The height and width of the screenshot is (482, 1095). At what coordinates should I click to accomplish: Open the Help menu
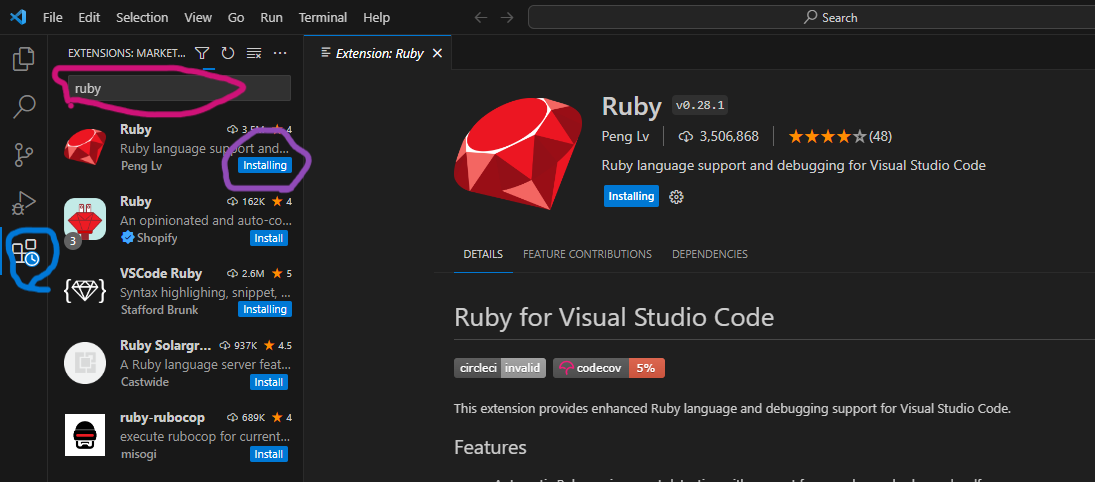tap(376, 17)
